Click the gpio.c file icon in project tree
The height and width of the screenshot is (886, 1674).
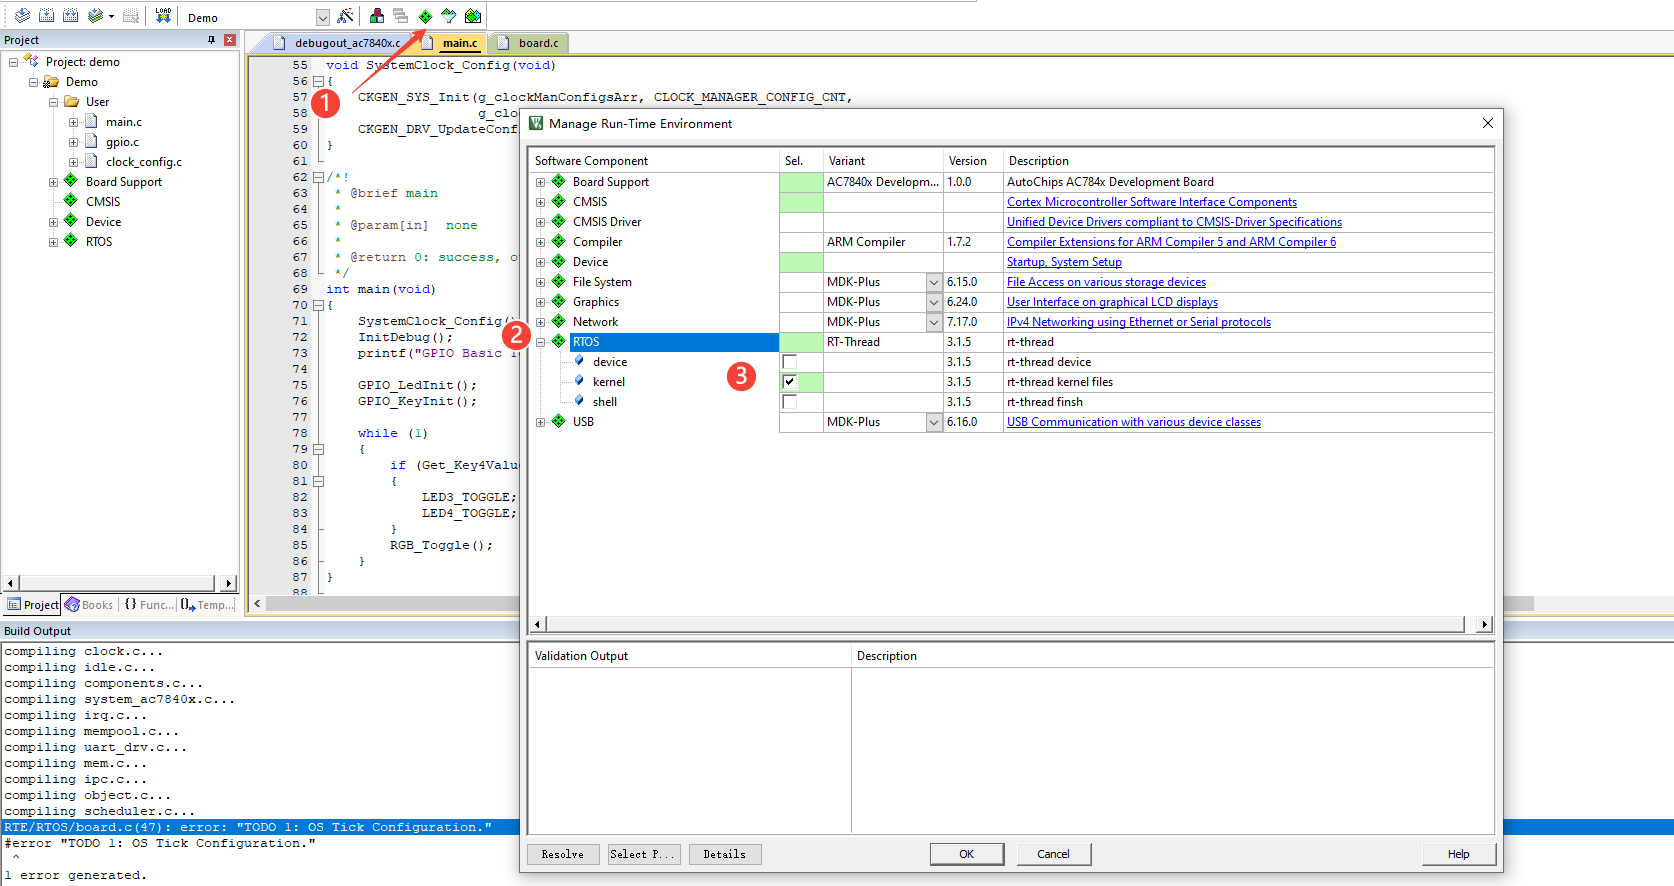(x=91, y=142)
